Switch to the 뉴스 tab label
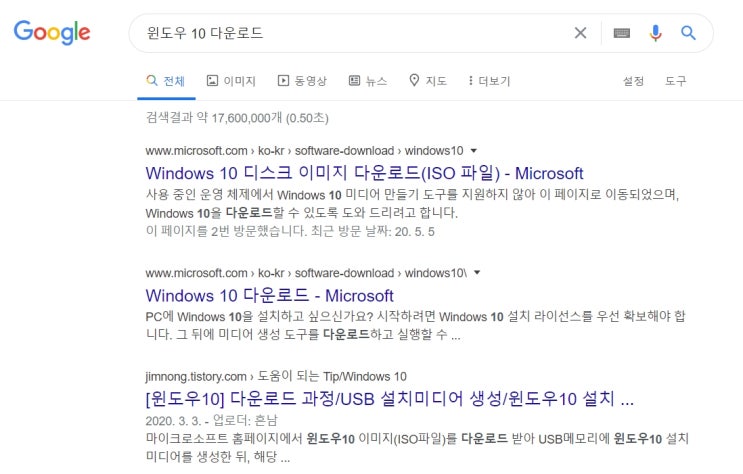This screenshot has height=474, width=743. click(376, 81)
